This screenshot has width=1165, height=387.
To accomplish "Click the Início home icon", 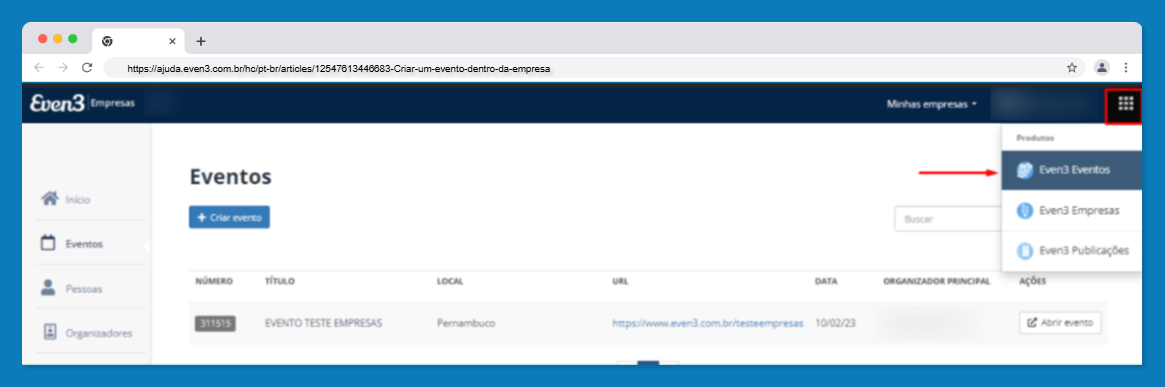I will point(50,199).
